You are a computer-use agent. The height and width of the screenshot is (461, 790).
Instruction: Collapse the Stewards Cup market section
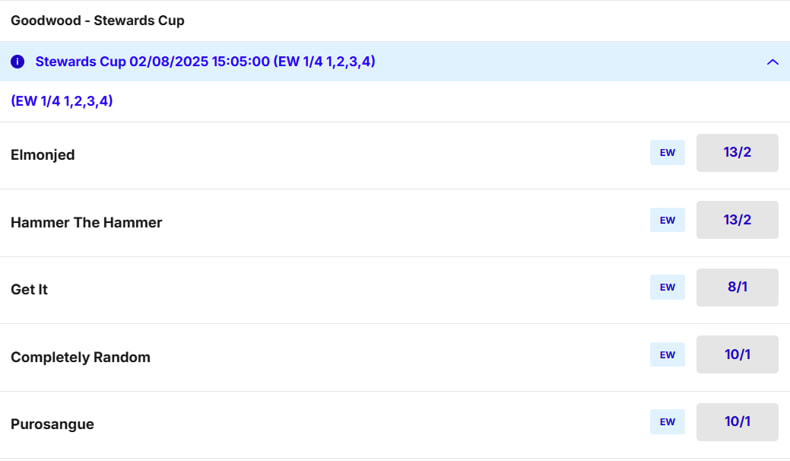pyautogui.click(x=772, y=62)
